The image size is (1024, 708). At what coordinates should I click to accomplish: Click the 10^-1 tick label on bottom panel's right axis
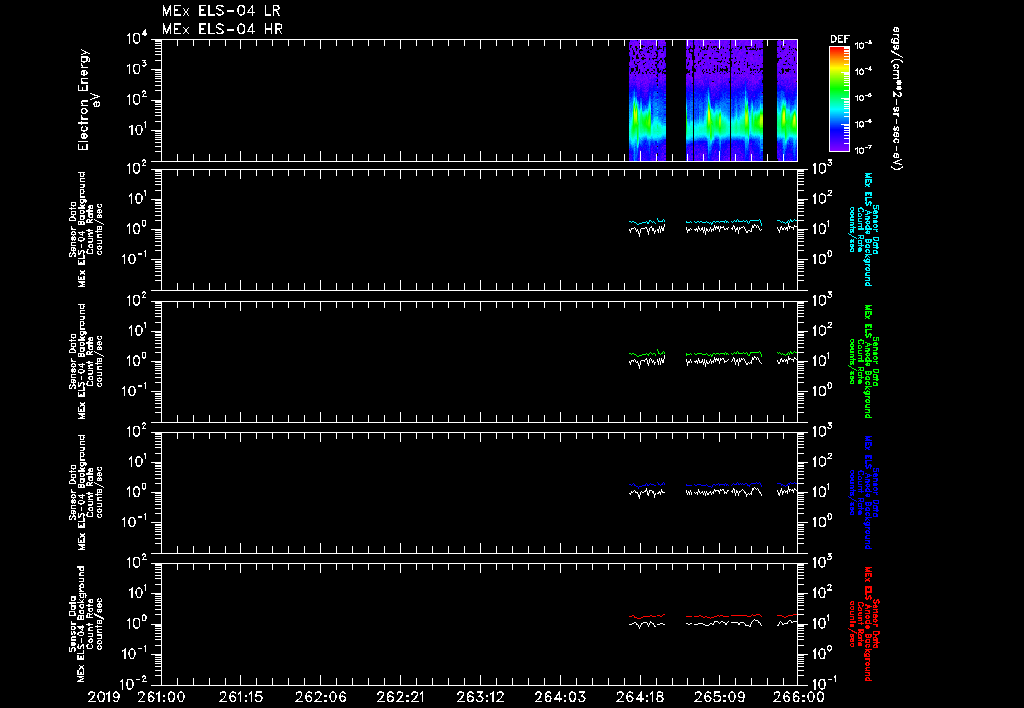[x=823, y=683]
